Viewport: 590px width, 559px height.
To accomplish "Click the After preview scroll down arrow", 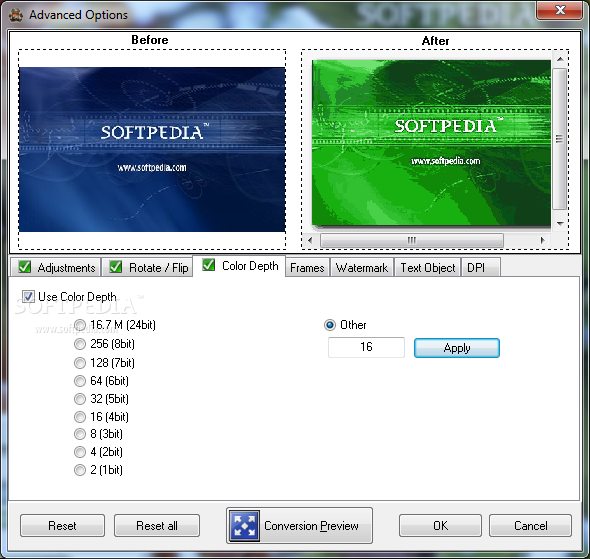I will click(560, 223).
